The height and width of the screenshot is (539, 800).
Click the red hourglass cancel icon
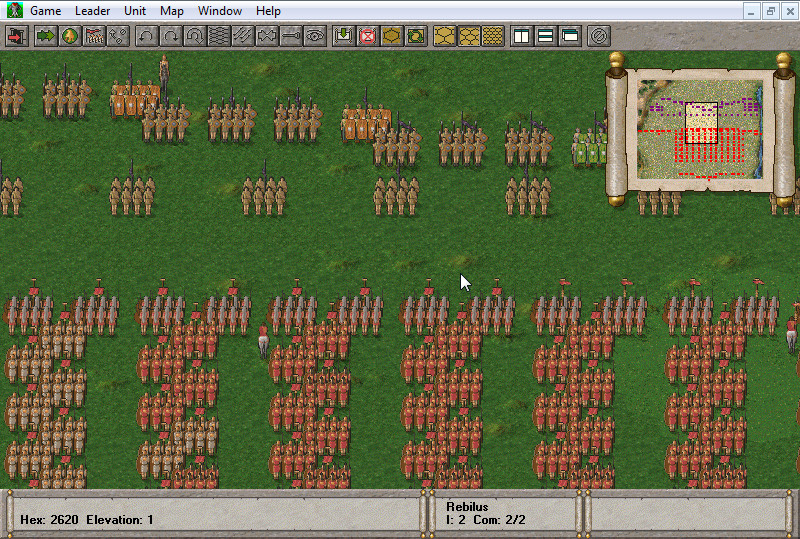pyautogui.click(x=367, y=36)
